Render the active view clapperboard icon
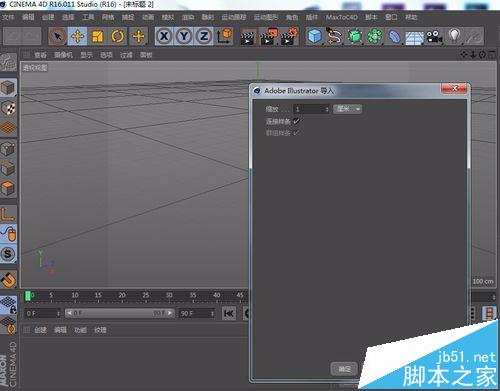Image resolution: width=500 pixels, height=391 pixels. 248,37
